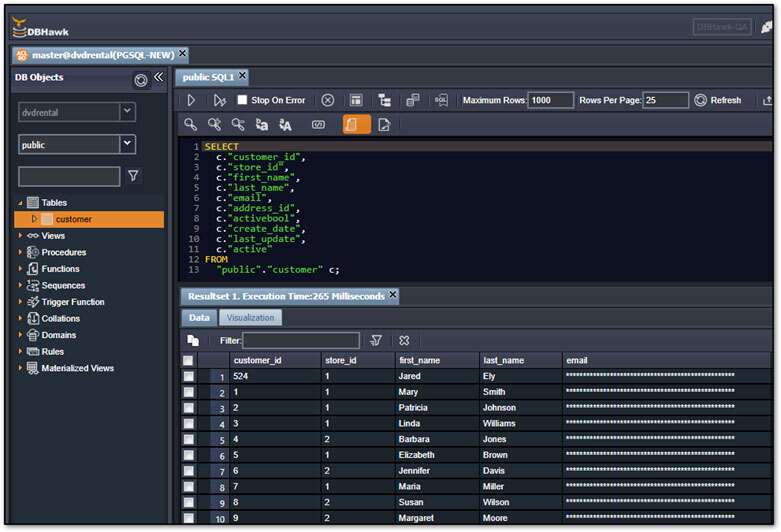The height and width of the screenshot is (532, 781).
Task: Select the public SQL1 editor tab
Action: pos(208,76)
